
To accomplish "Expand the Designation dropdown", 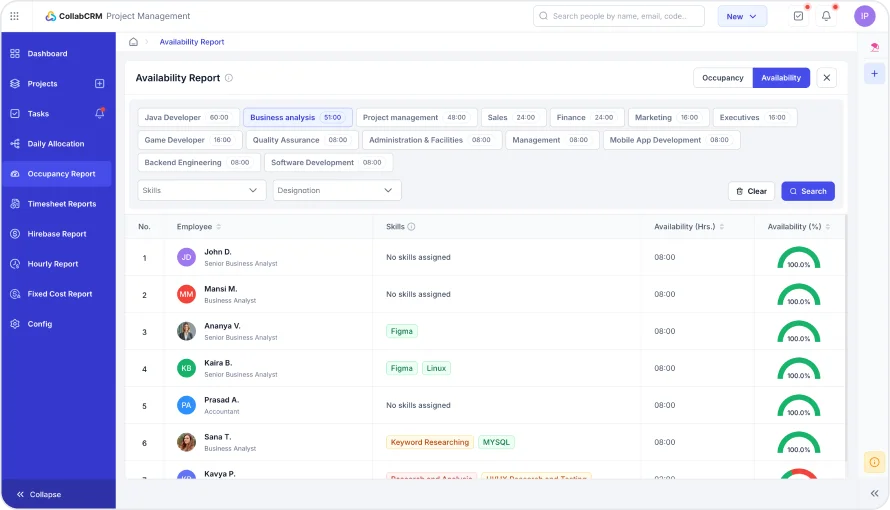I will click(336, 190).
